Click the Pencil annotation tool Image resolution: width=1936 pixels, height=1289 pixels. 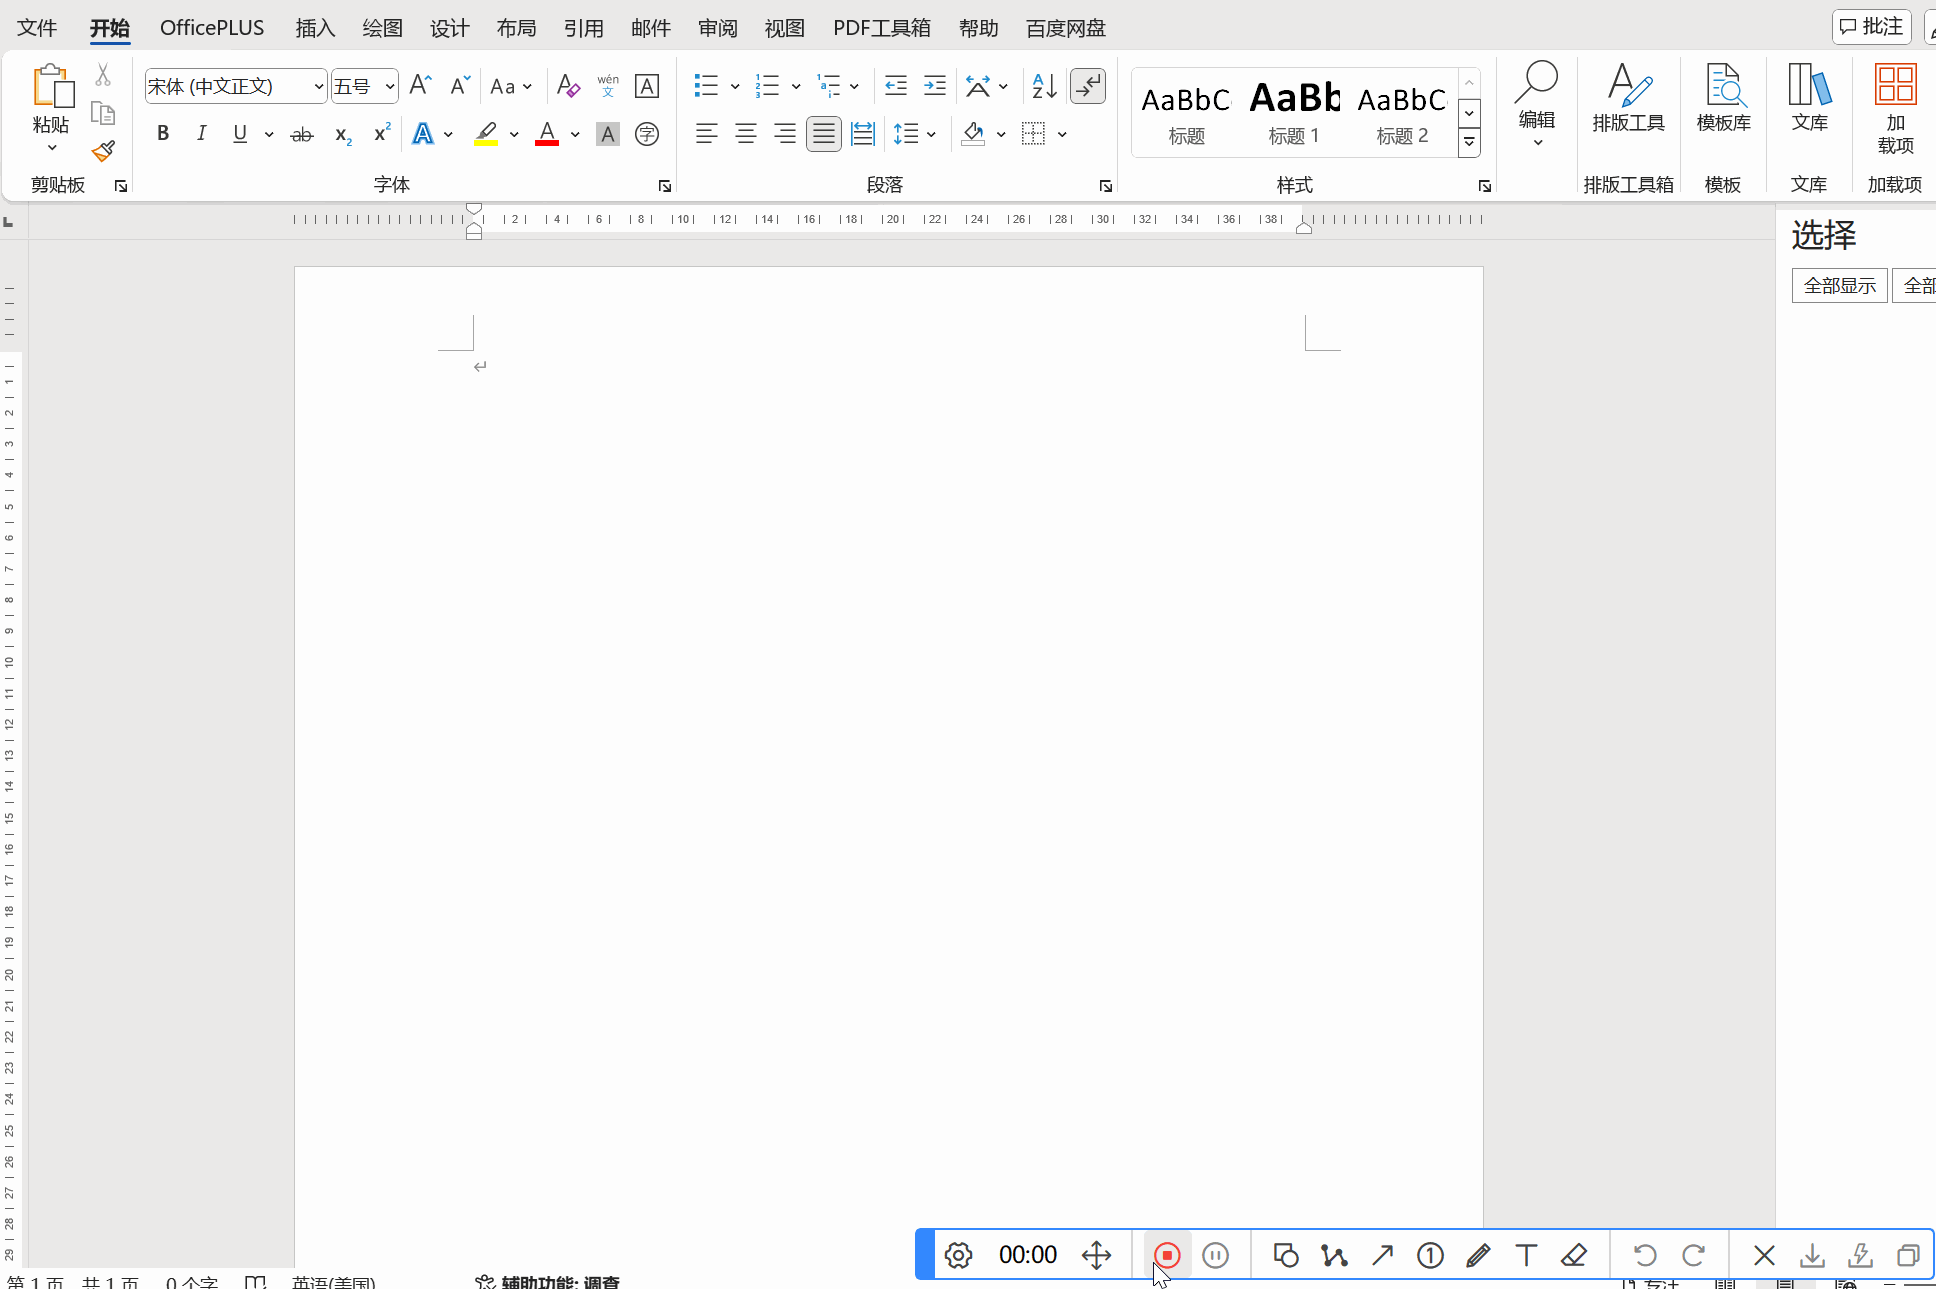click(1478, 1255)
